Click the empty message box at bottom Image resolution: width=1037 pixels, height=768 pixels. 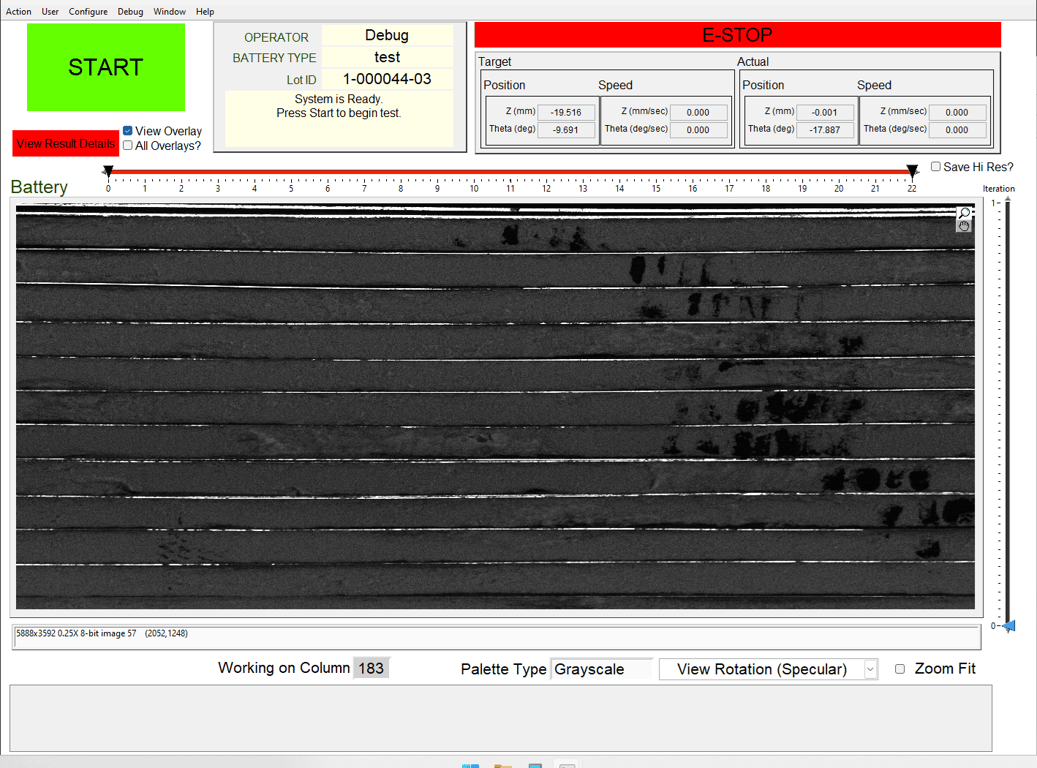[501, 718]
